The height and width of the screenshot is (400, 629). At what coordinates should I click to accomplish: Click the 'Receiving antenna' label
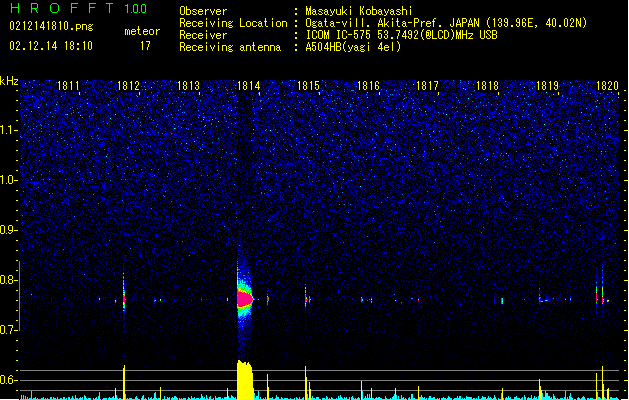230,47
